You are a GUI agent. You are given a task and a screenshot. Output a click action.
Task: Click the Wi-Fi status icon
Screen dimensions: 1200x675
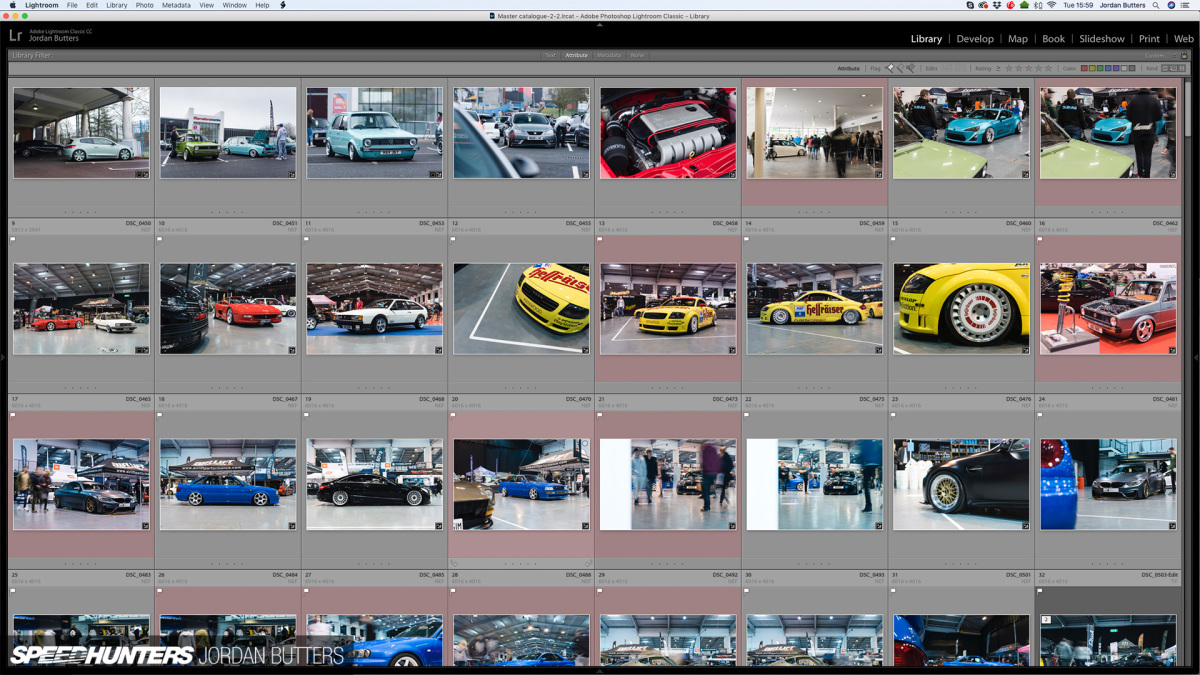[x=1052, y=5]
